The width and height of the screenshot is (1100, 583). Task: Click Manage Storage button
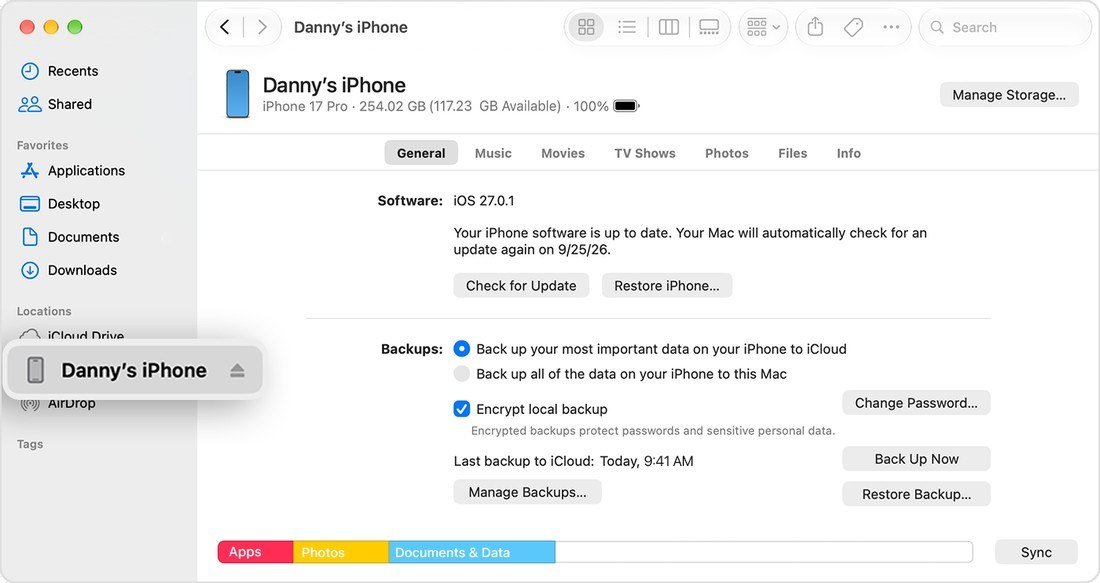(1009, 95)
